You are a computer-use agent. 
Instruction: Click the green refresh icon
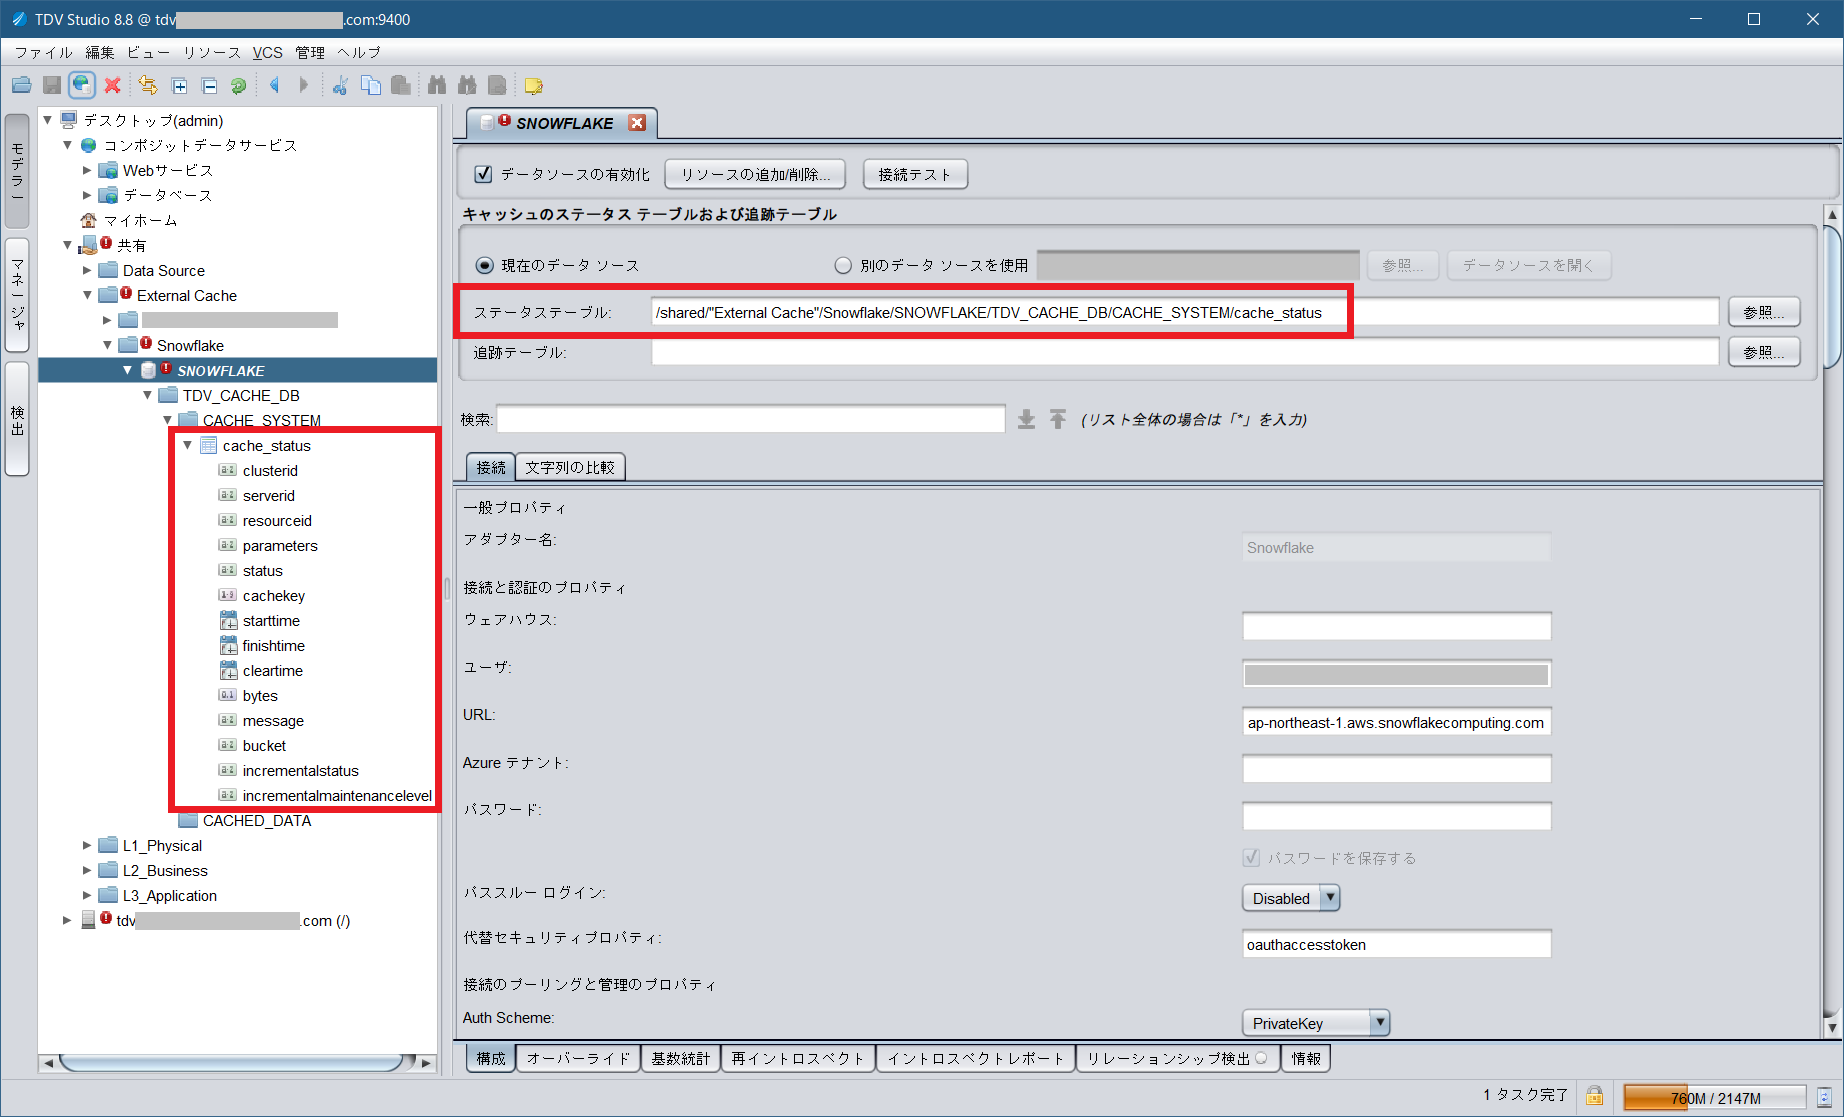coord(238,86)
